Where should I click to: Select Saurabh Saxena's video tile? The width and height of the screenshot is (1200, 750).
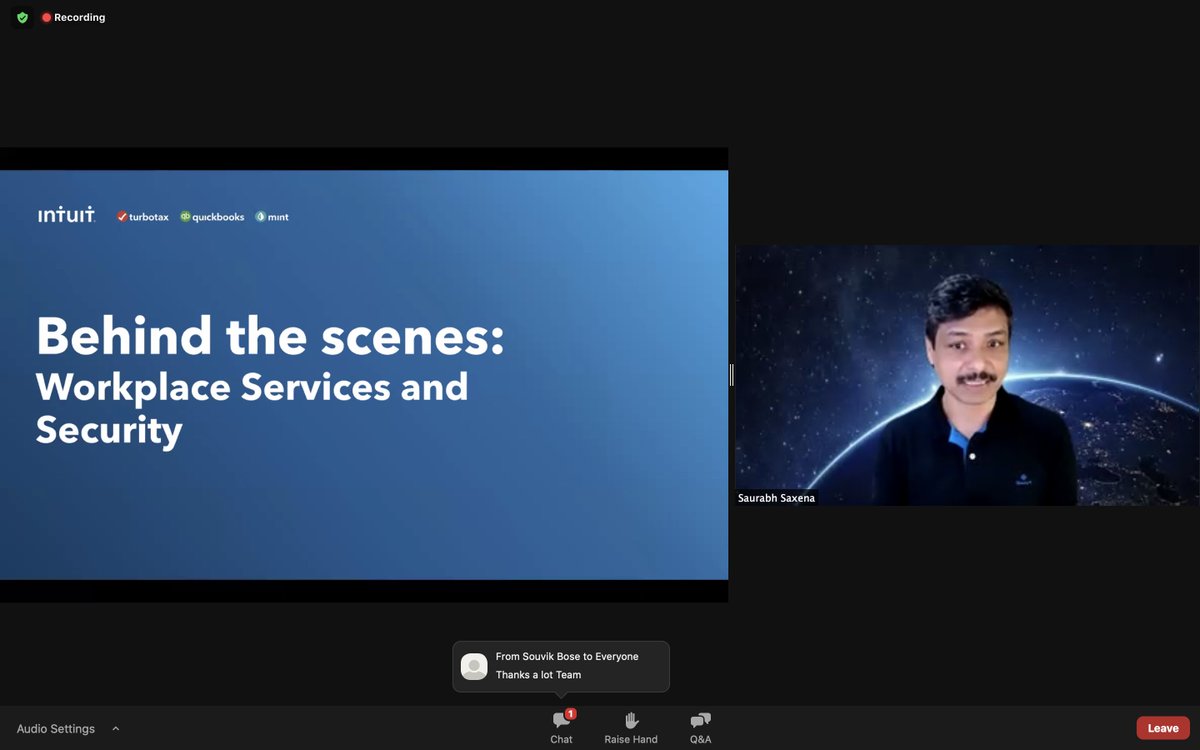pyautogui.click(x=967, y=375)
